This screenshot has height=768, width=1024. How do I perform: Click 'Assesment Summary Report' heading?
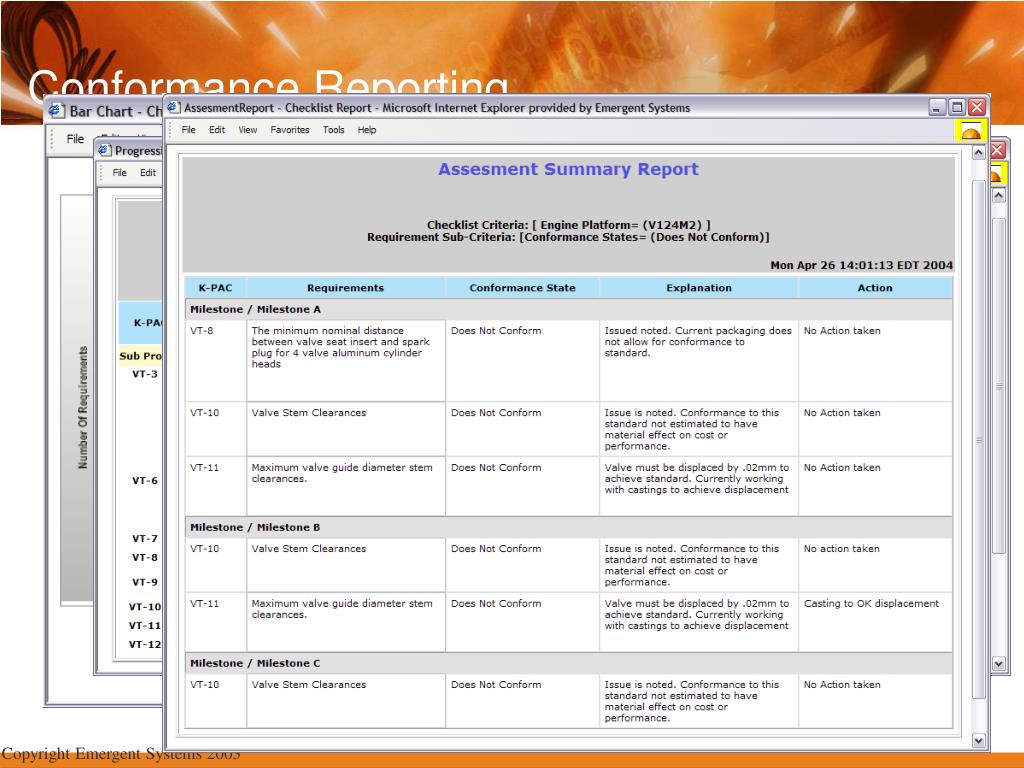point(568,169)
